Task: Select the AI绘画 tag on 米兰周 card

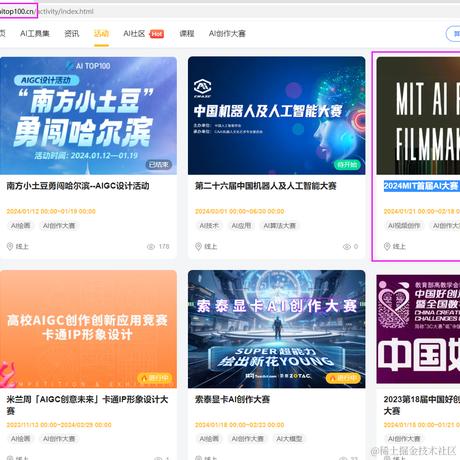Action: [x=21, y=439]
